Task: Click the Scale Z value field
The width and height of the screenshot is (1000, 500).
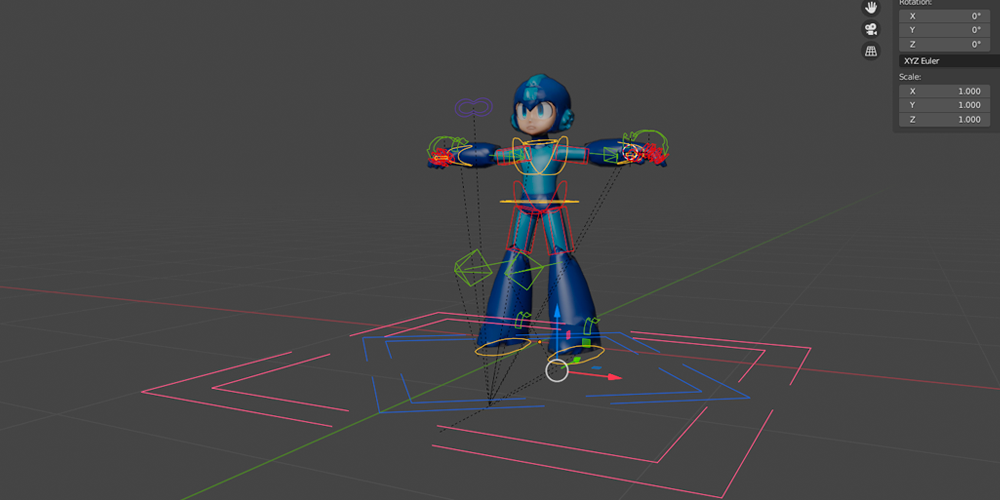Action: [x=945, y=119]
